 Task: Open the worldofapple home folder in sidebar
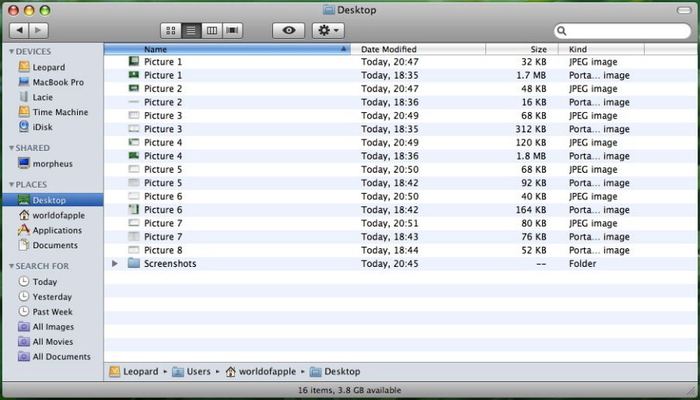click(52, 215)
